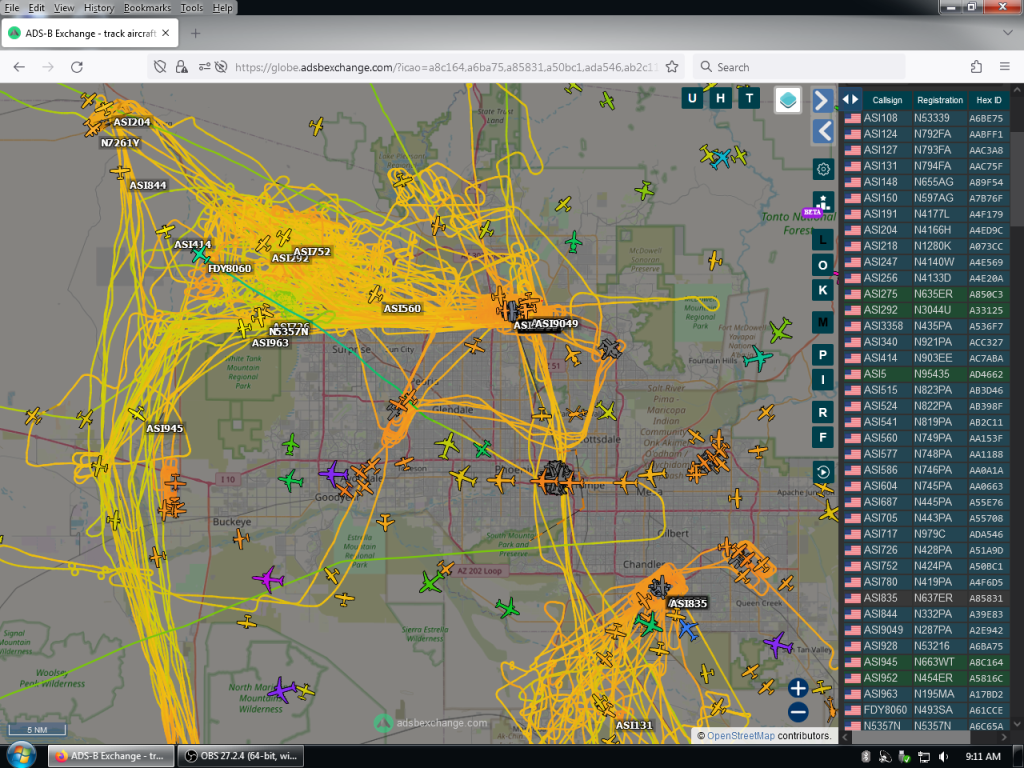Open Windows Start button
1024x768 pixels.
(21, 756)
